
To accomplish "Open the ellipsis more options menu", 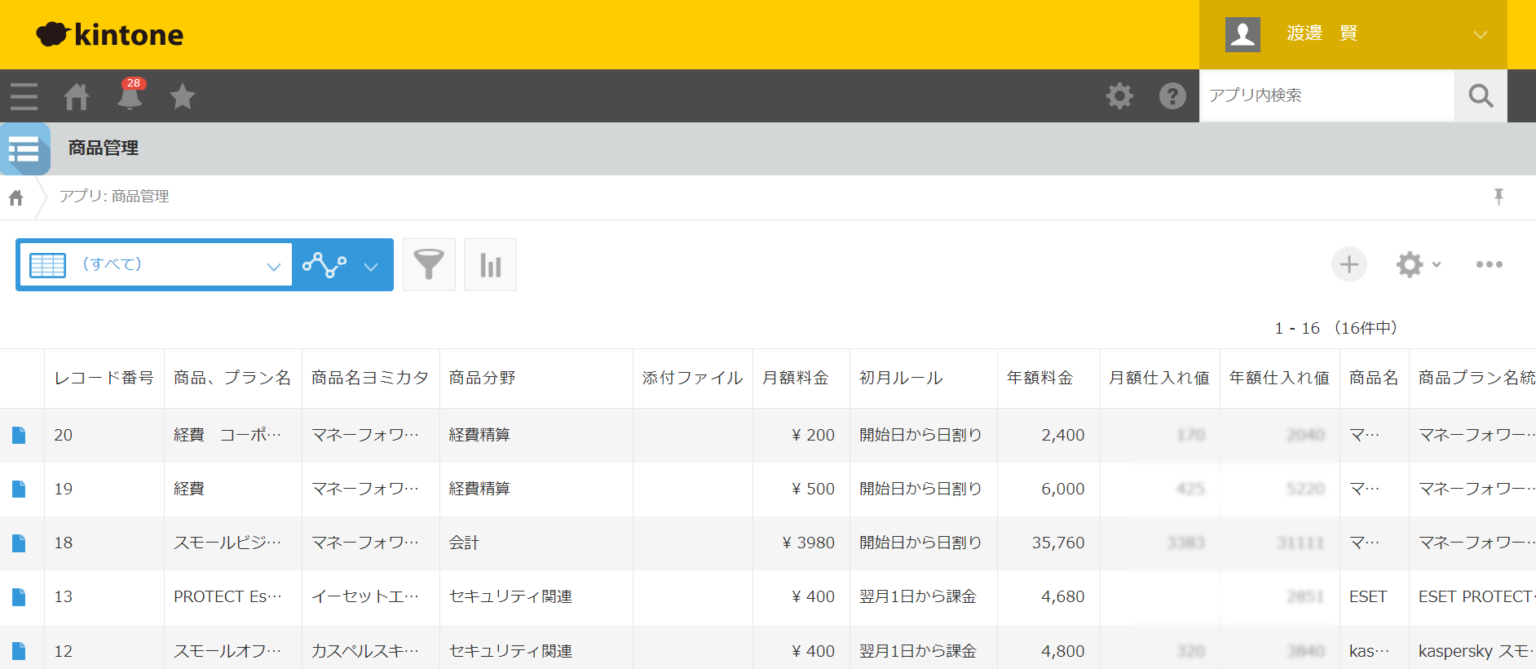I will point(1489,264).
